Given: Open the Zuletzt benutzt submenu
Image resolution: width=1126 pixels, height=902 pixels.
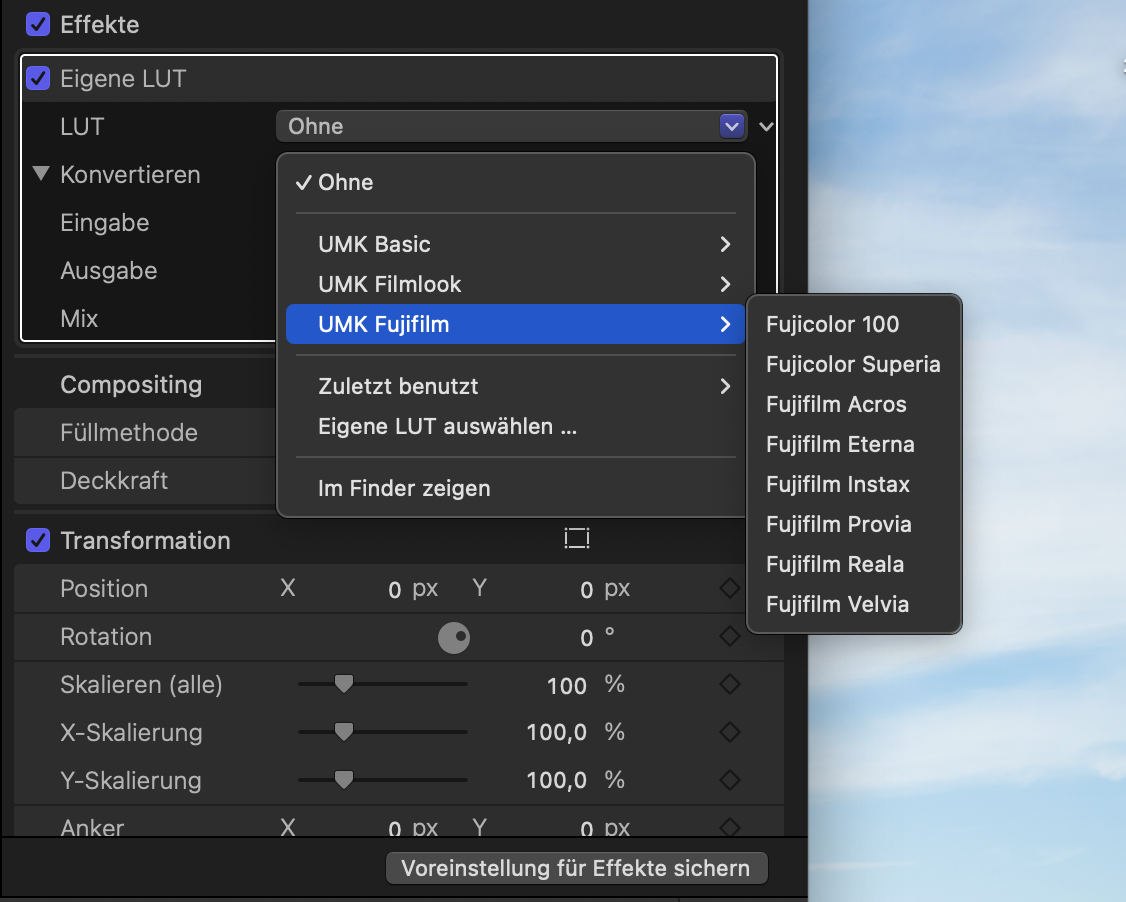Looking at the screenshot, I should 515,386.
